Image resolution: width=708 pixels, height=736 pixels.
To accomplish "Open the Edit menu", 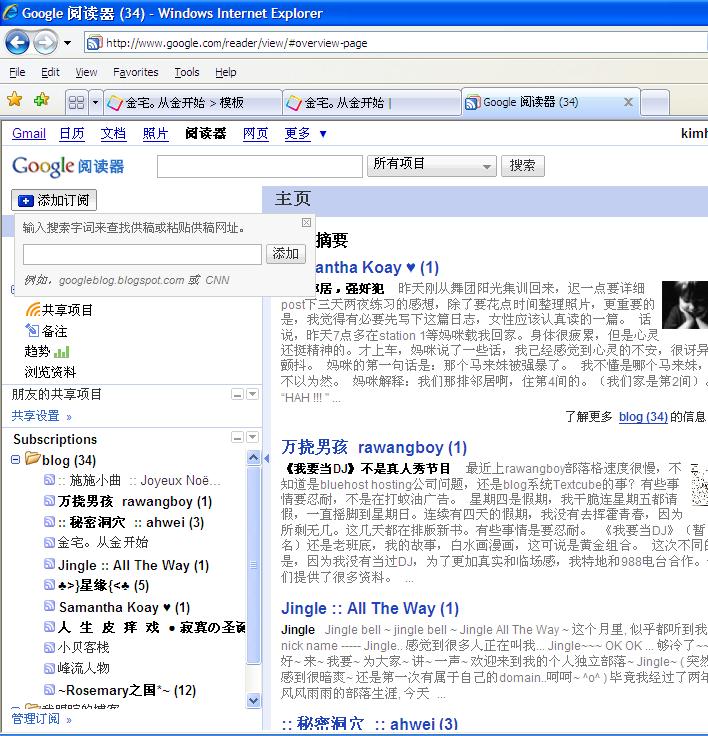I will pos(50,72).
